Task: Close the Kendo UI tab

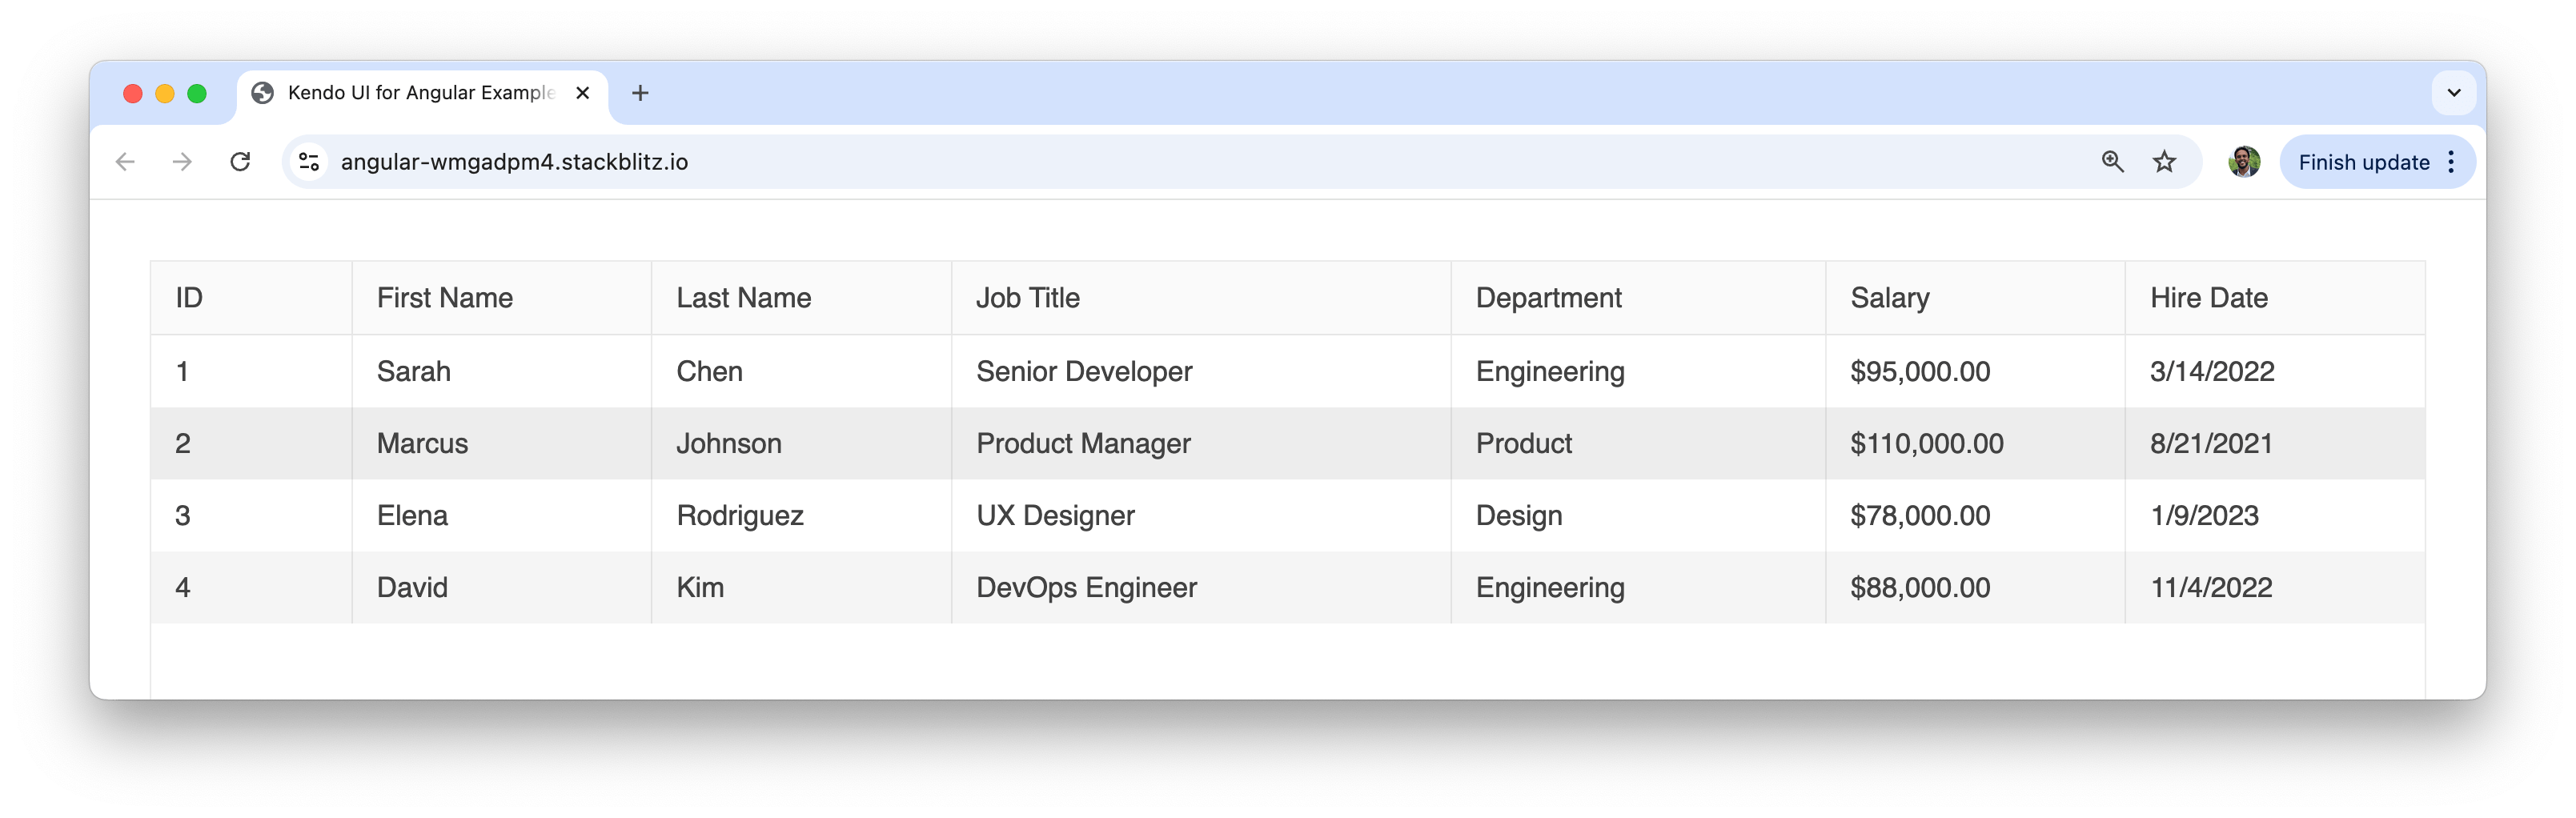Action: tap(583, 93)
